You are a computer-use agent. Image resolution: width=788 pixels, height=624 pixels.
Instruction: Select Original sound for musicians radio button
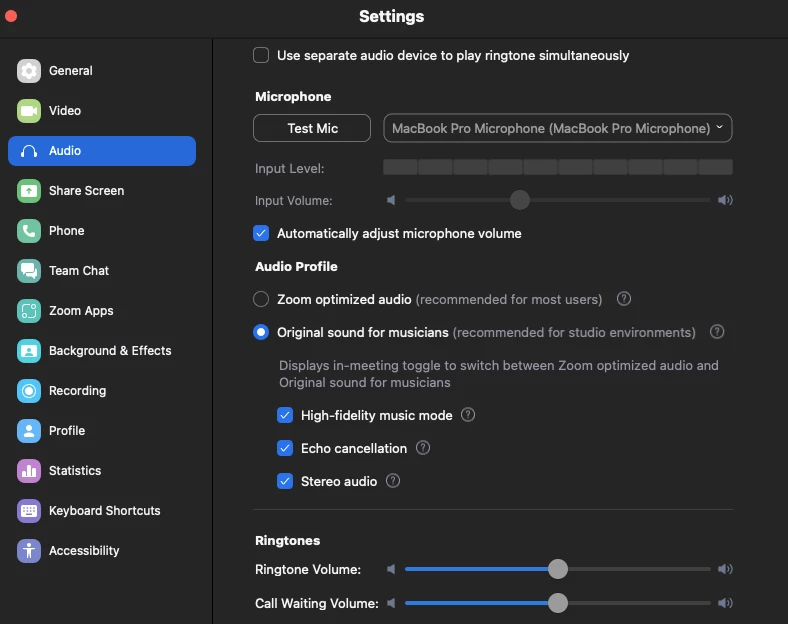point(261,332)
